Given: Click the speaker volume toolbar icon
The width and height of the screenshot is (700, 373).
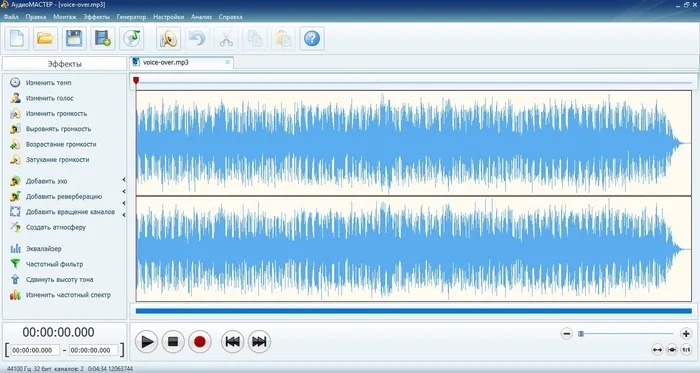Looking at the screenshot, I should pos(168,38).
